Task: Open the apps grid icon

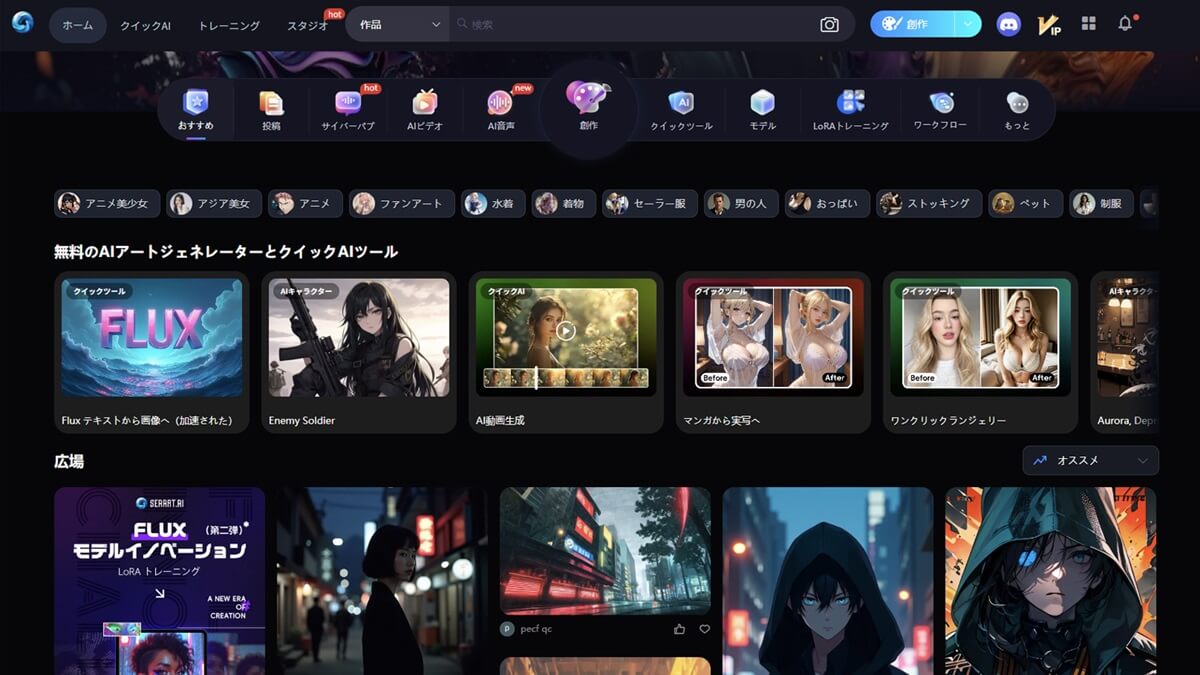Action: click(1089, 24)
